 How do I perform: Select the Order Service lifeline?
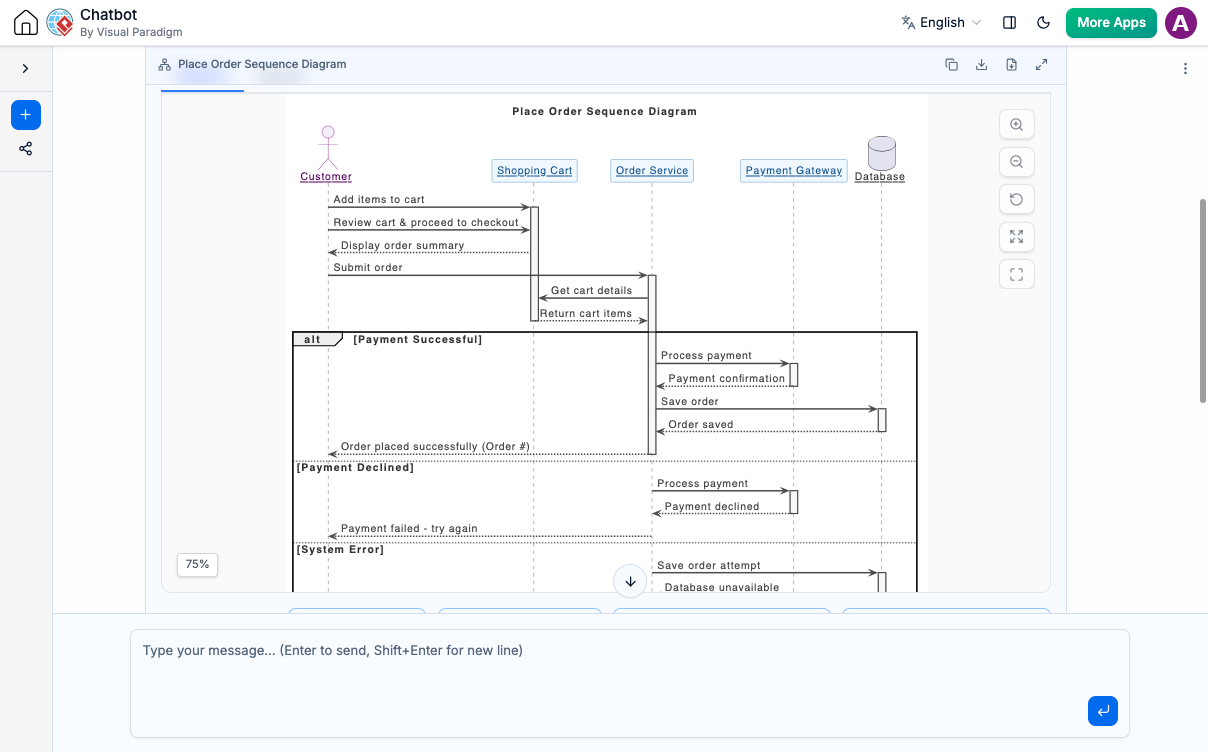coord(652,171)
